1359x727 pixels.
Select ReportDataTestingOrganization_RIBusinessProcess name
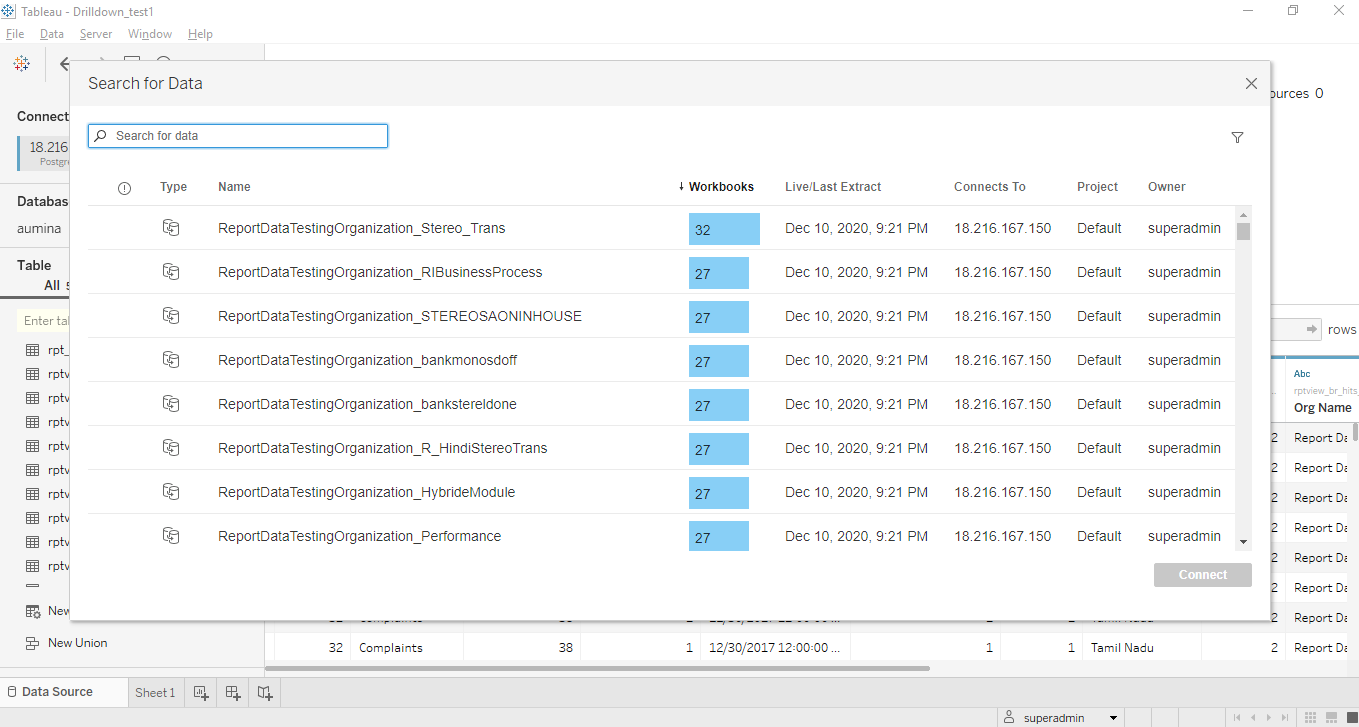click(380, 272)
